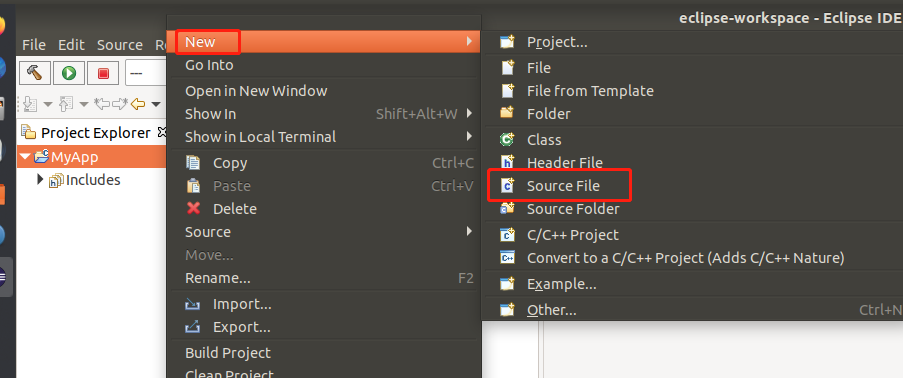Open the launch configuration combo box

pos(146,73)
